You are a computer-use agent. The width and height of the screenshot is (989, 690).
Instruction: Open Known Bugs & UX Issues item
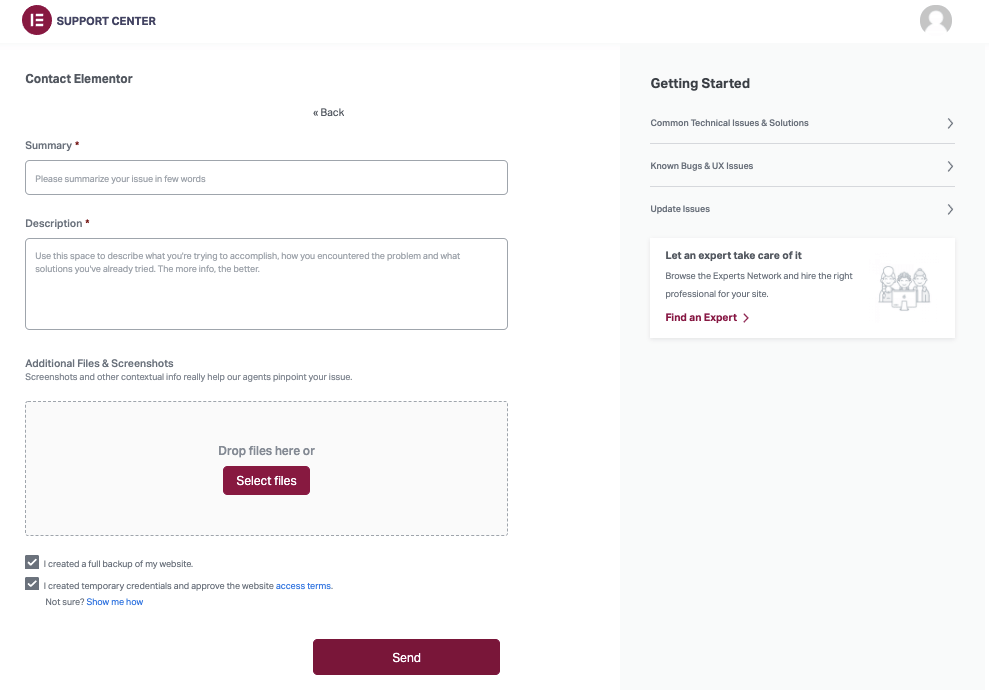701,166
